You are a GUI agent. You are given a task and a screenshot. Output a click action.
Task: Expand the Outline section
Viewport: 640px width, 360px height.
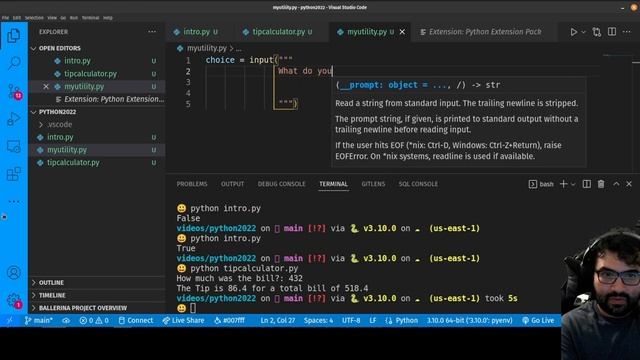click(51, 282)
